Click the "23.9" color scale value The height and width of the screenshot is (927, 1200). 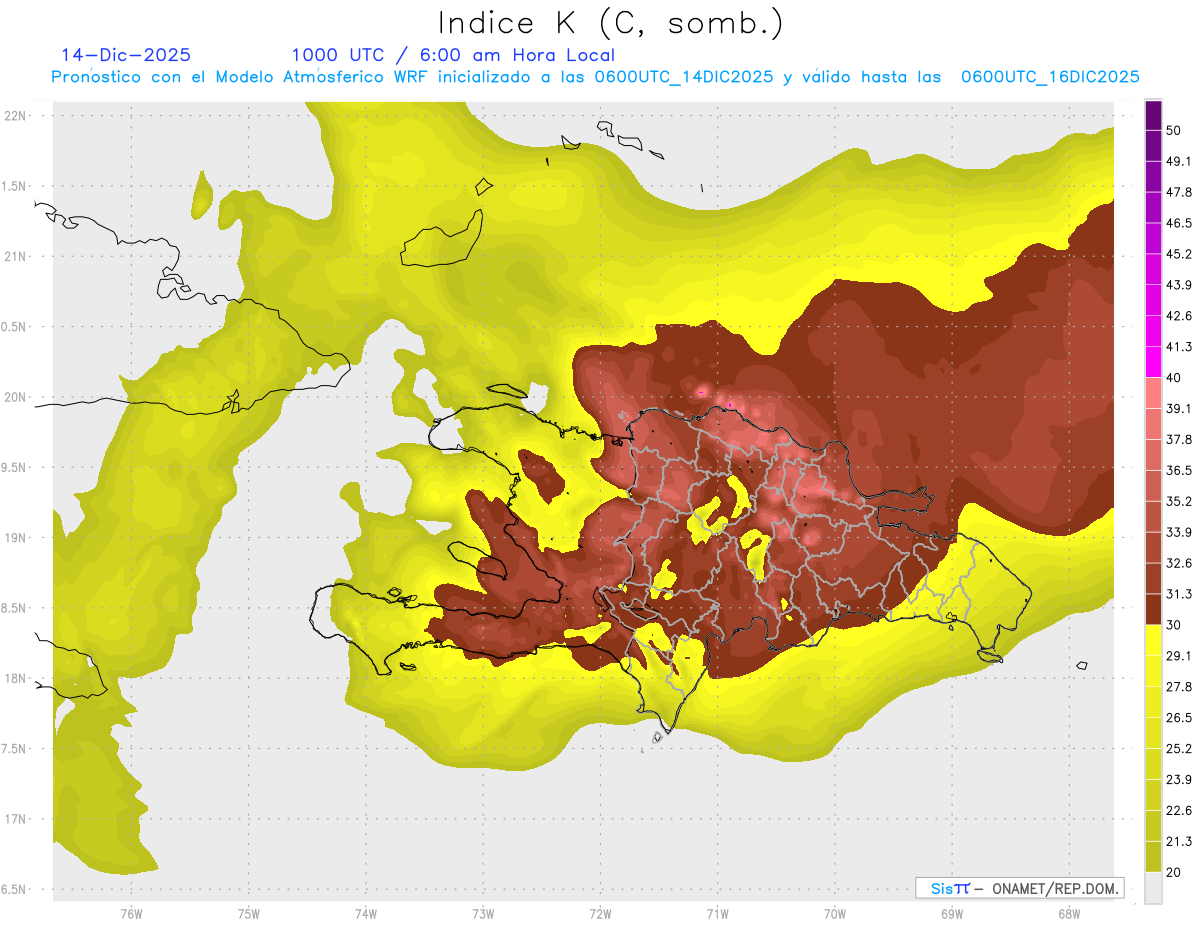pos(1180,779)
